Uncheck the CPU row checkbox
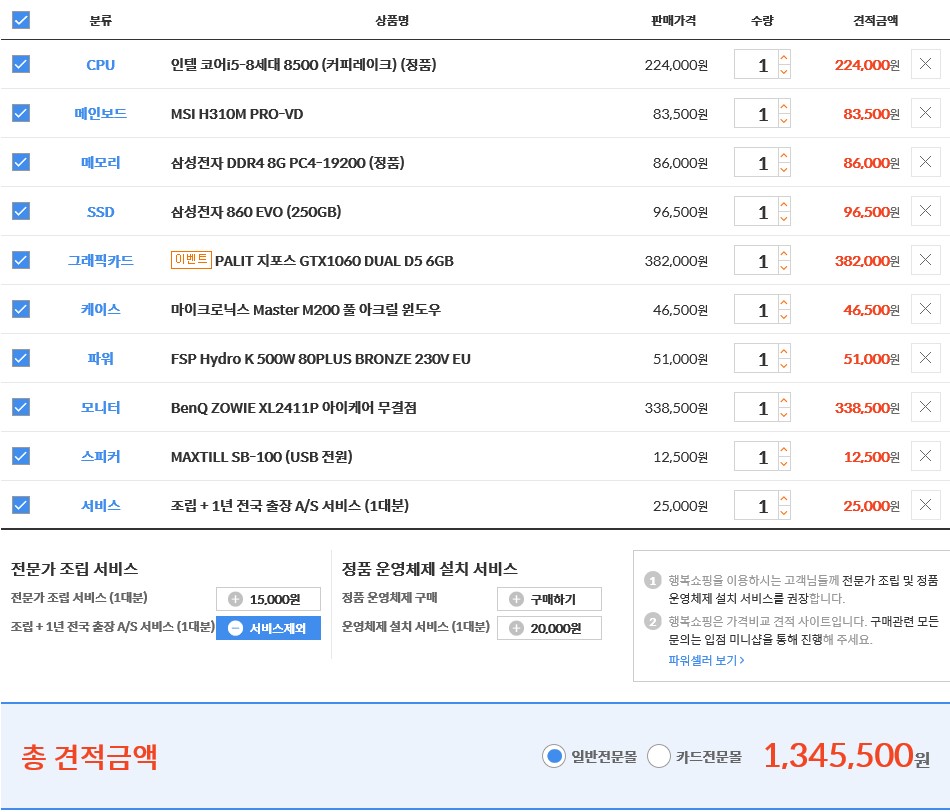The height and width of the screenshot is (812, 950). click(21, 64)
